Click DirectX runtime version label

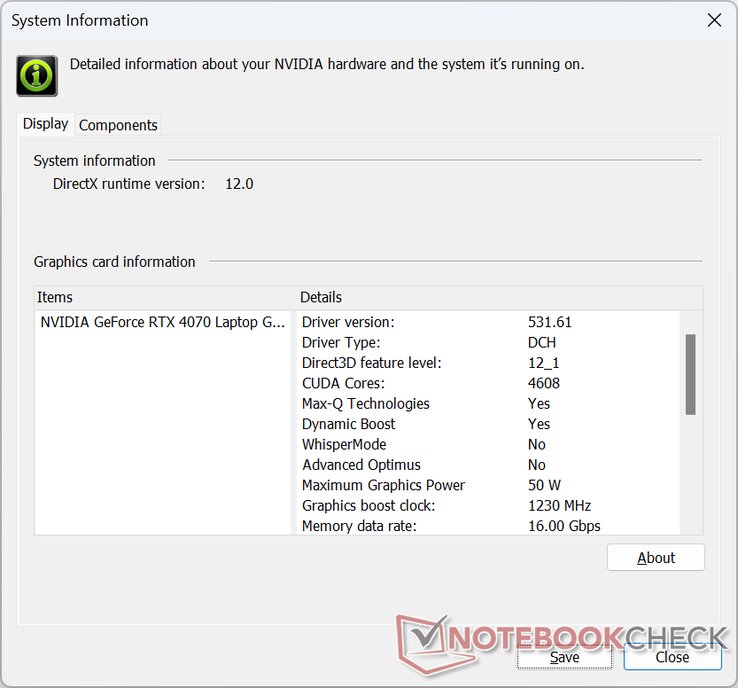pos(129,184)
